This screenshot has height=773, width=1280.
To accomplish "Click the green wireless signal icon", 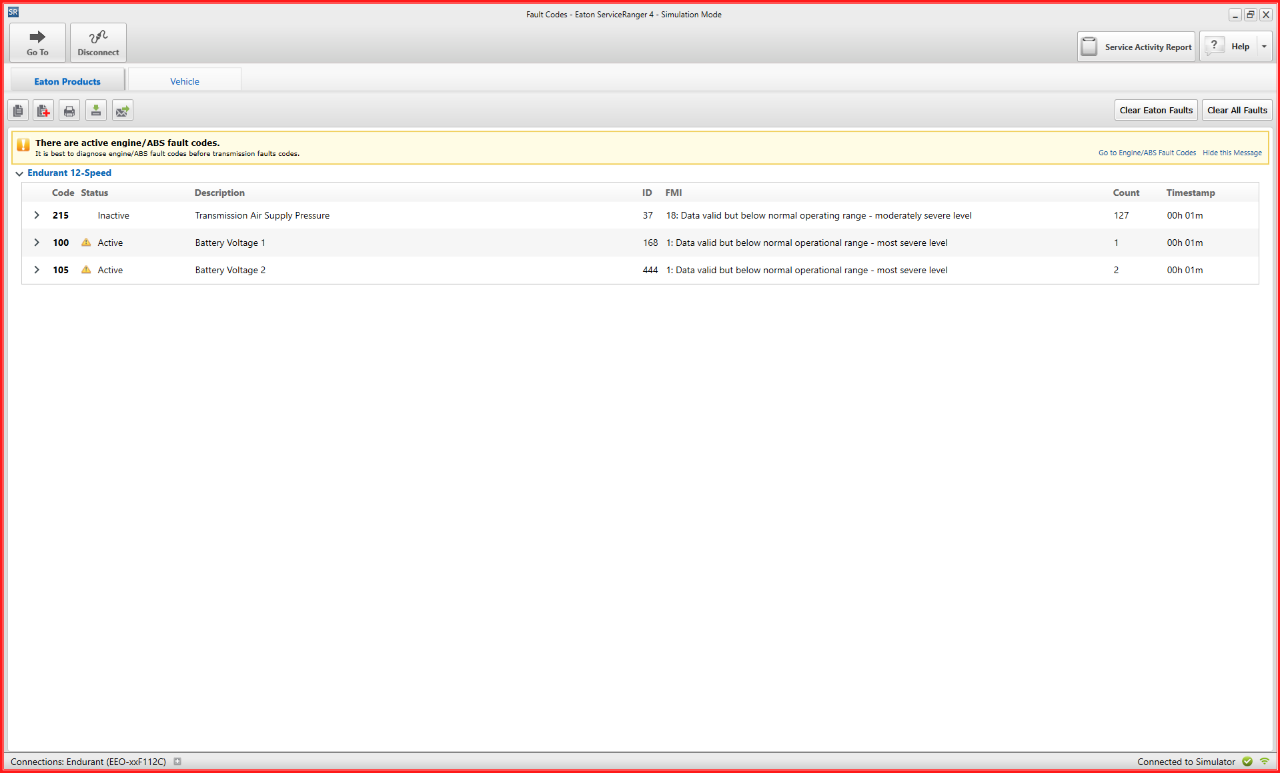I will pyautogui.click(x=1264, y=762).
